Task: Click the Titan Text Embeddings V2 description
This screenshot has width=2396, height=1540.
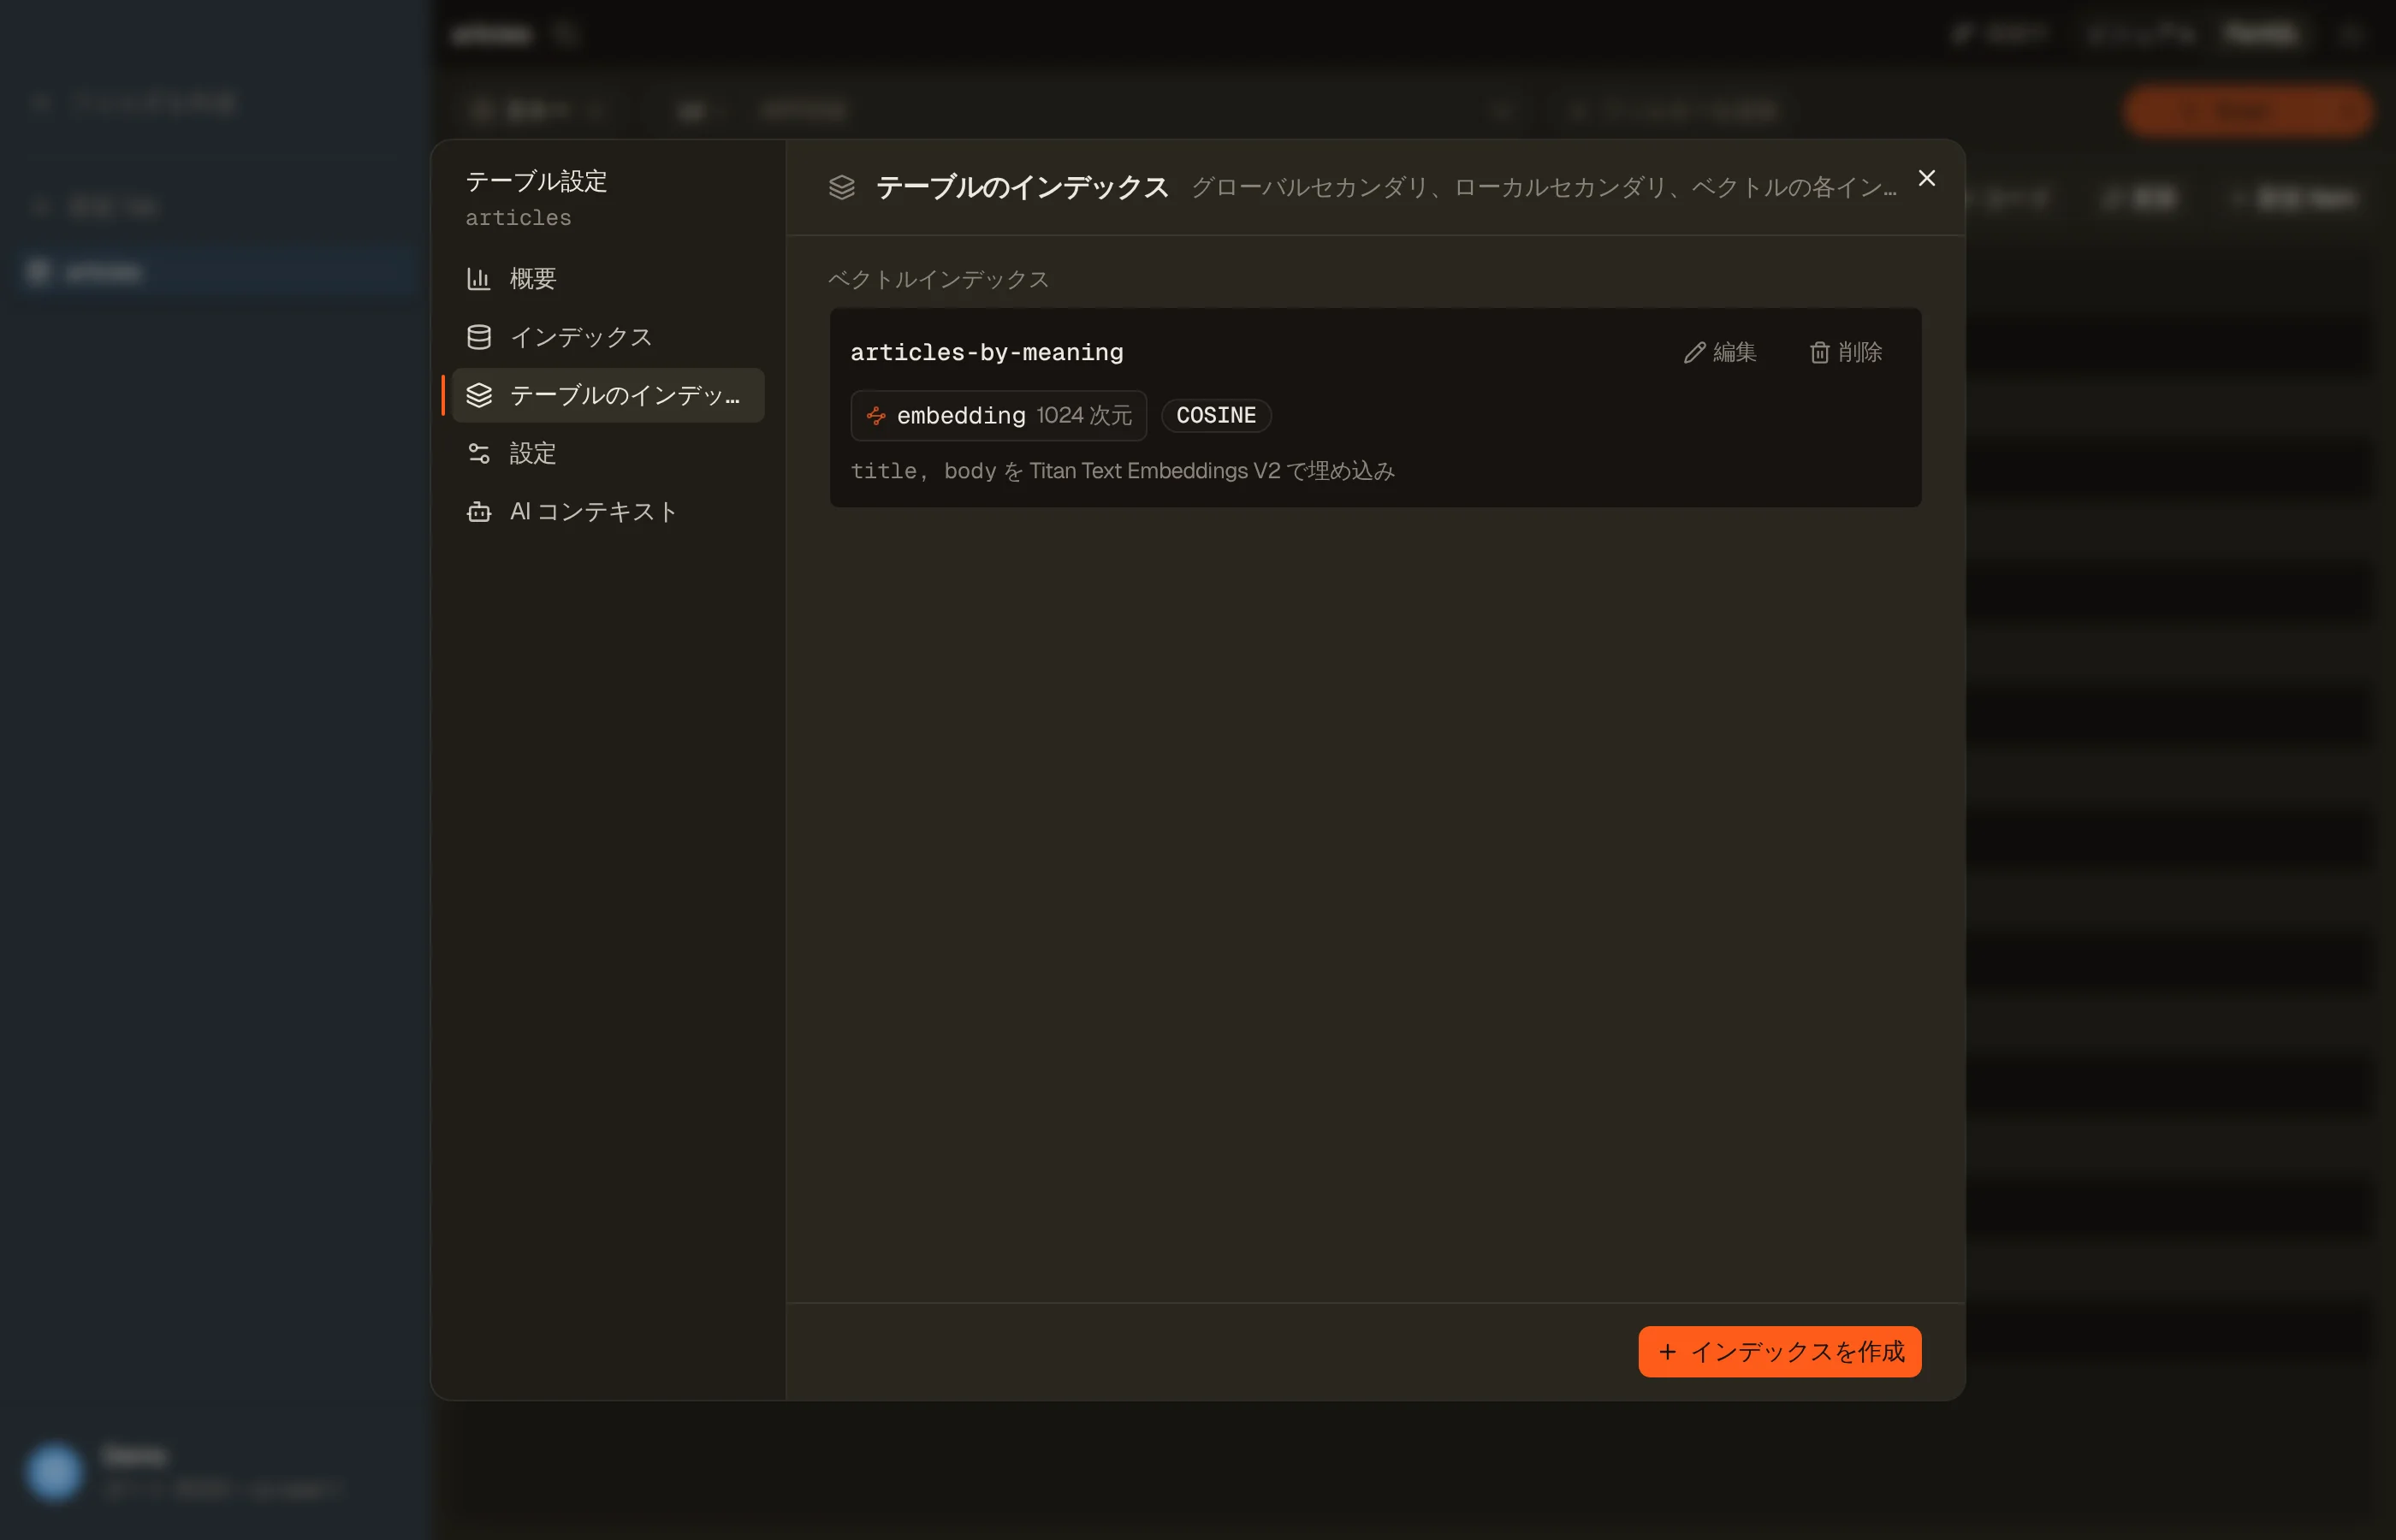Action: coord(1122,470)
